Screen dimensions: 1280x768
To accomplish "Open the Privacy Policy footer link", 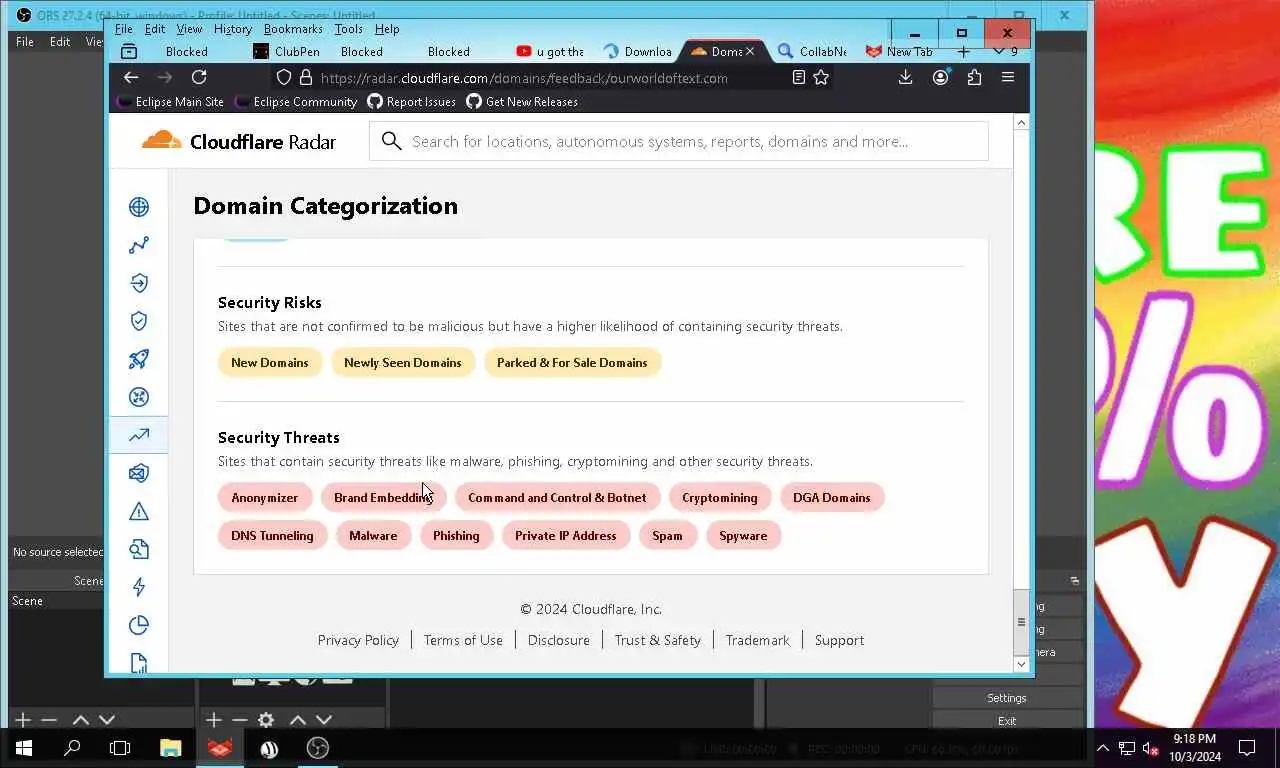I will tap(358, 640).
